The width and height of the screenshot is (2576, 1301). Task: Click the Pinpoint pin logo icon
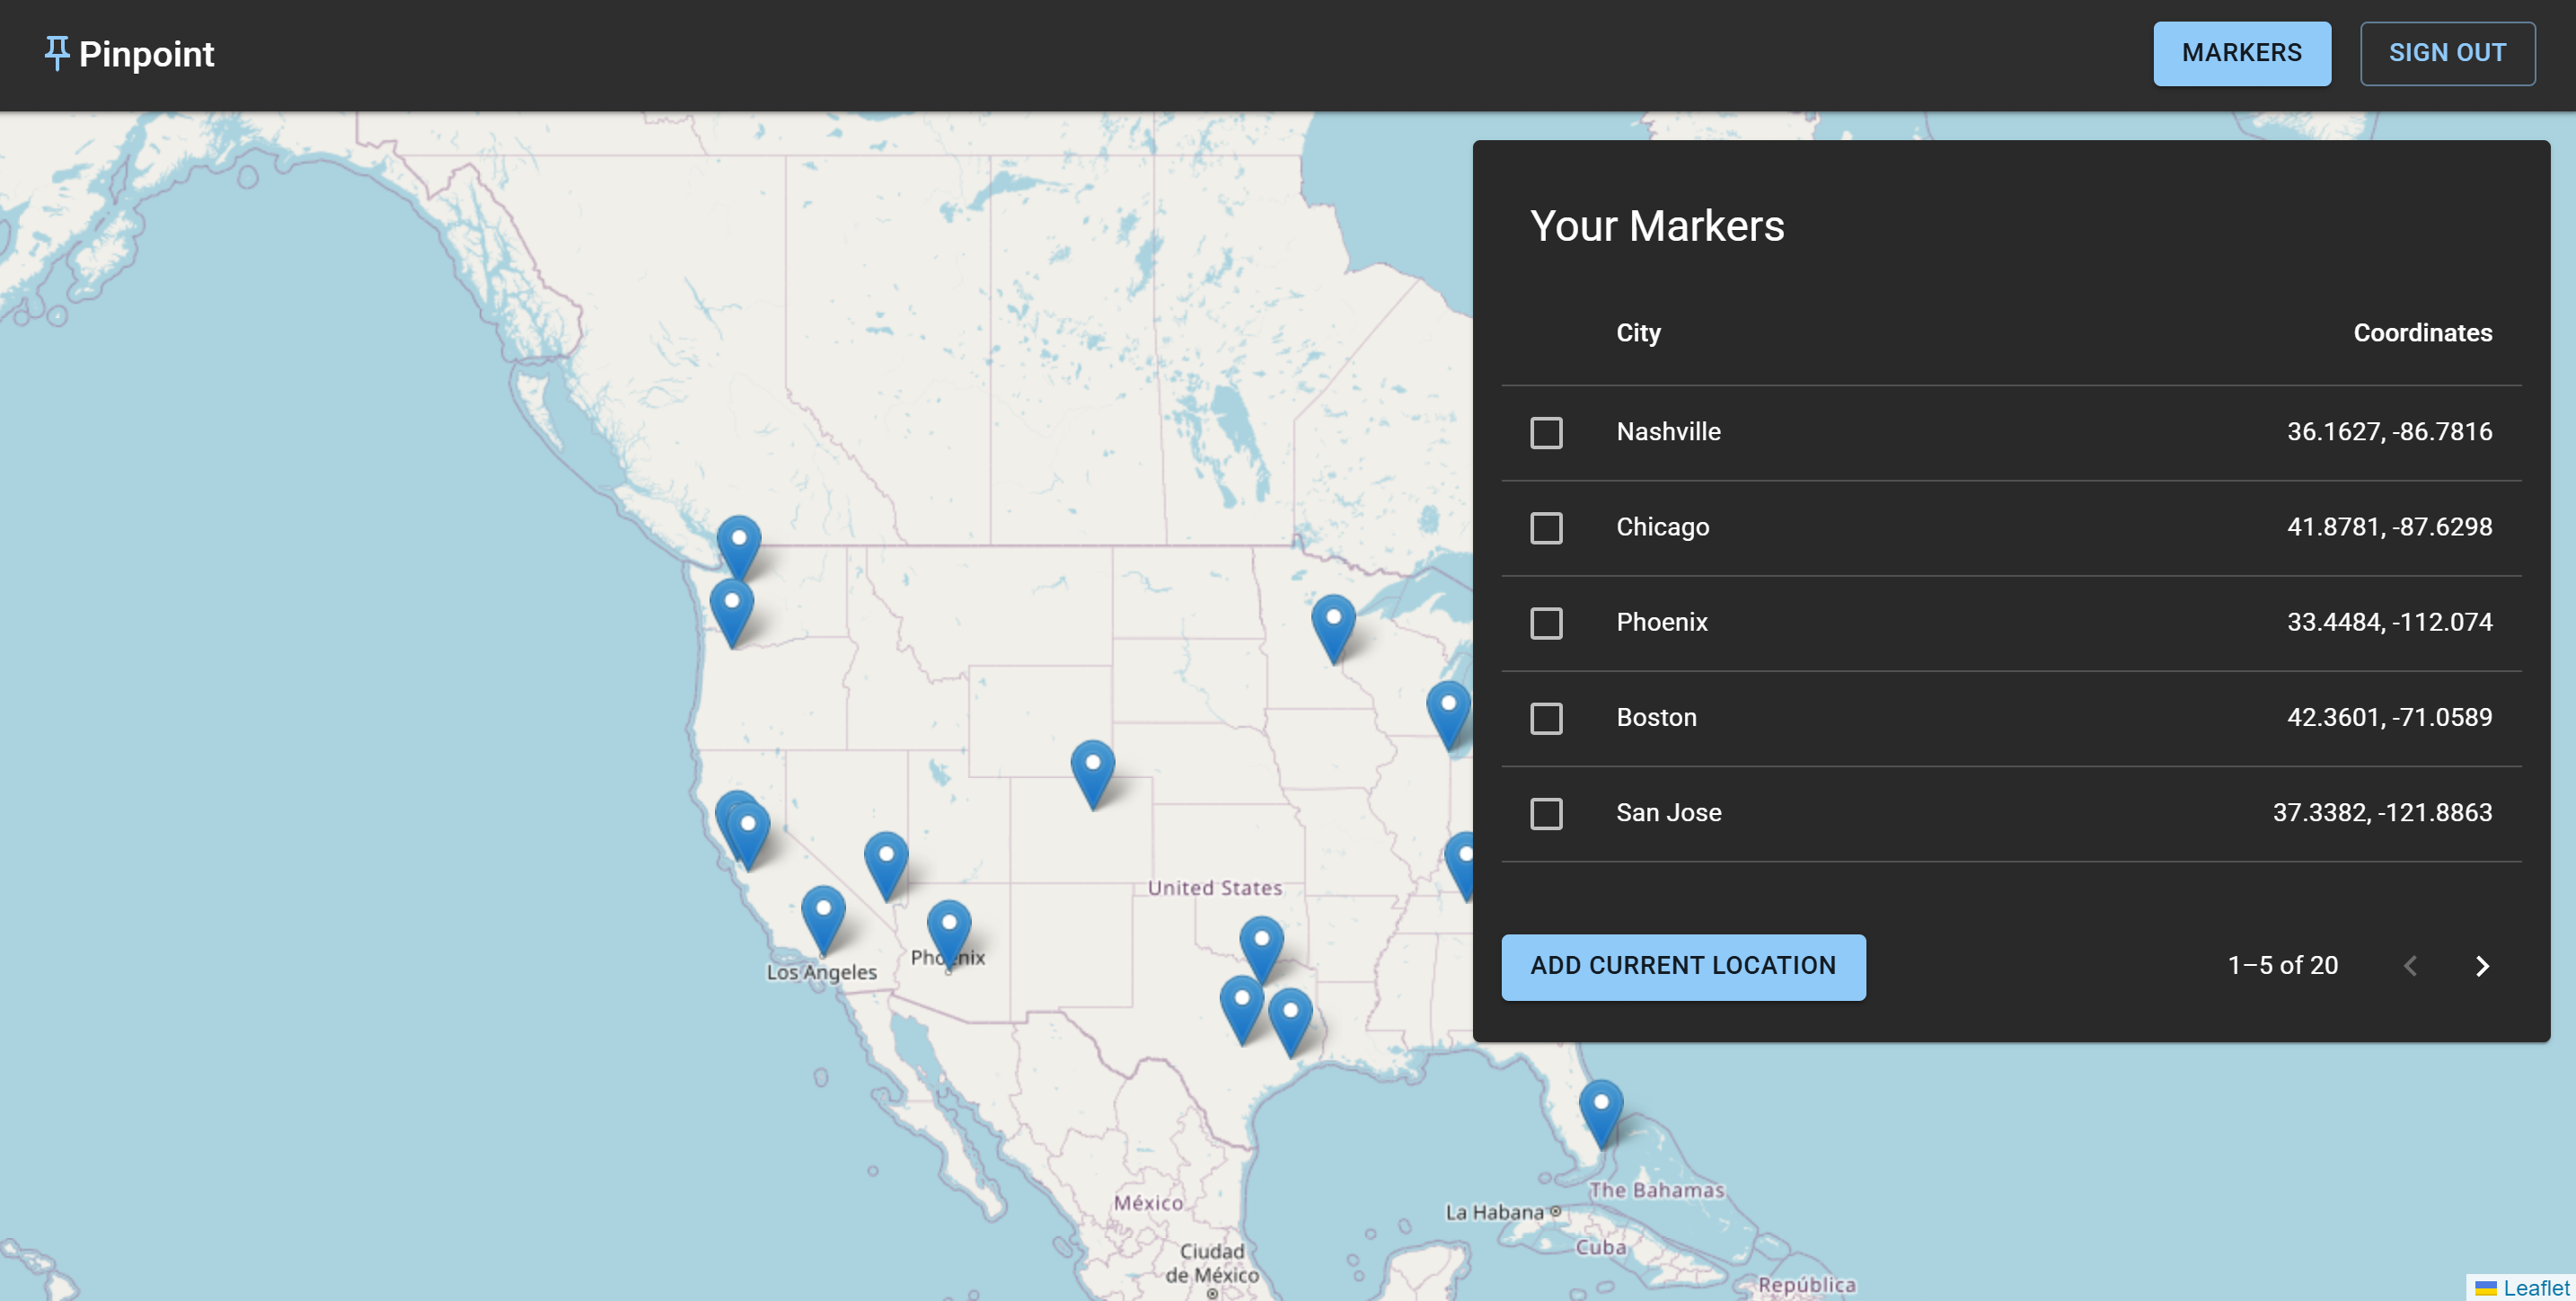57,53
